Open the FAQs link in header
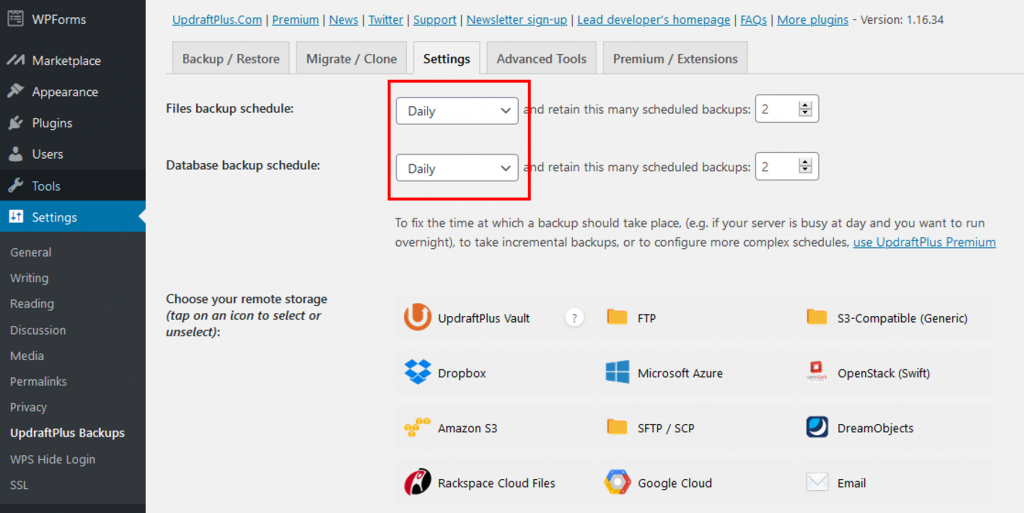Viewport: 1024px width, 513px height. [753, 20]
